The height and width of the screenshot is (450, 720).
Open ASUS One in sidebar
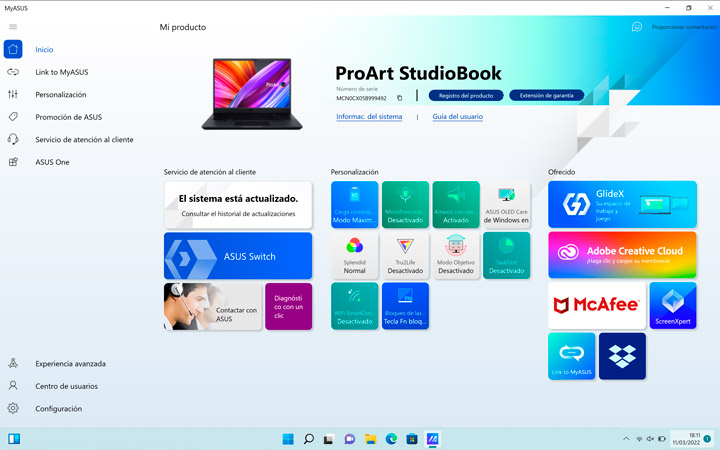tap(52, 162)
